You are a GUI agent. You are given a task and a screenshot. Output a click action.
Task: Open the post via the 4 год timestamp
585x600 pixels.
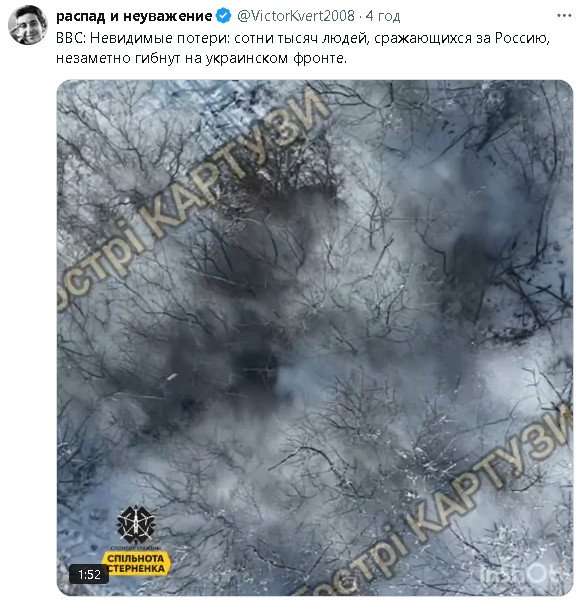[383, 16]
